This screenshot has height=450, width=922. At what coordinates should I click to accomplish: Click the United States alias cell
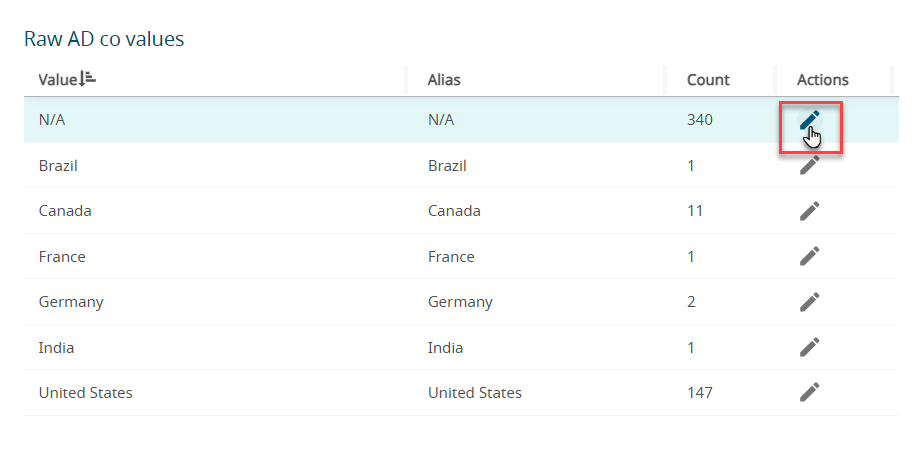pyautogui.click(x=474, y=393)
